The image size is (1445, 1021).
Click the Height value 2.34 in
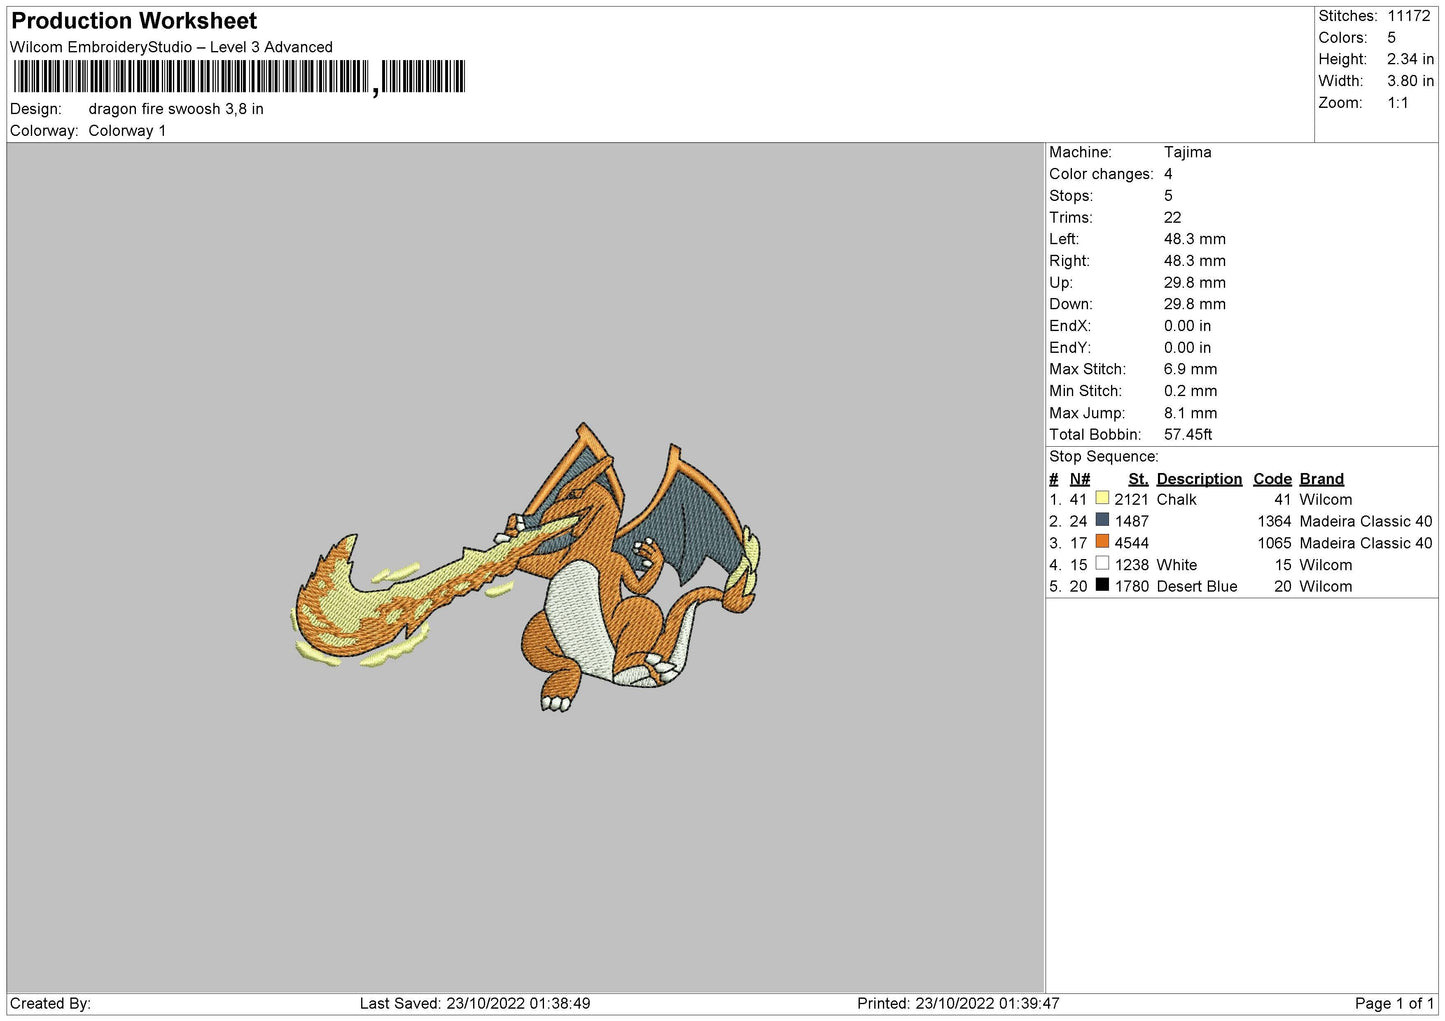(1410, 60)
